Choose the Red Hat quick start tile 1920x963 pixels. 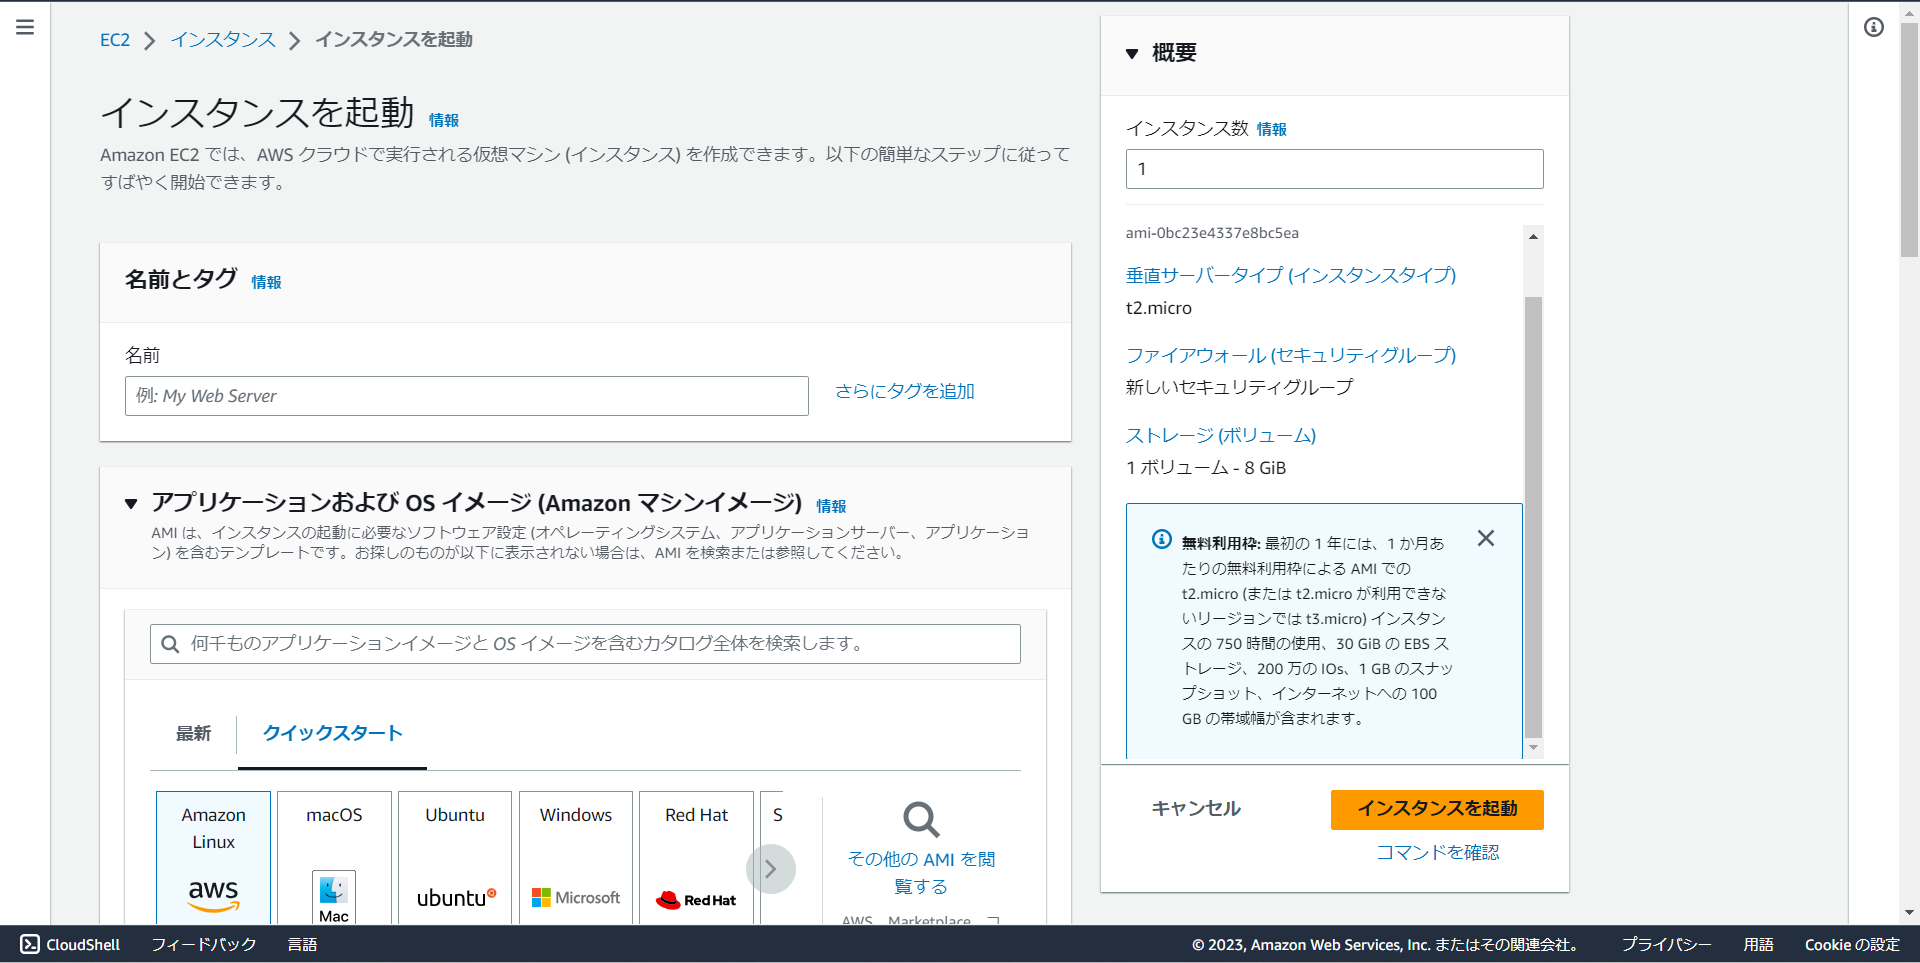(x=697, y=857)
